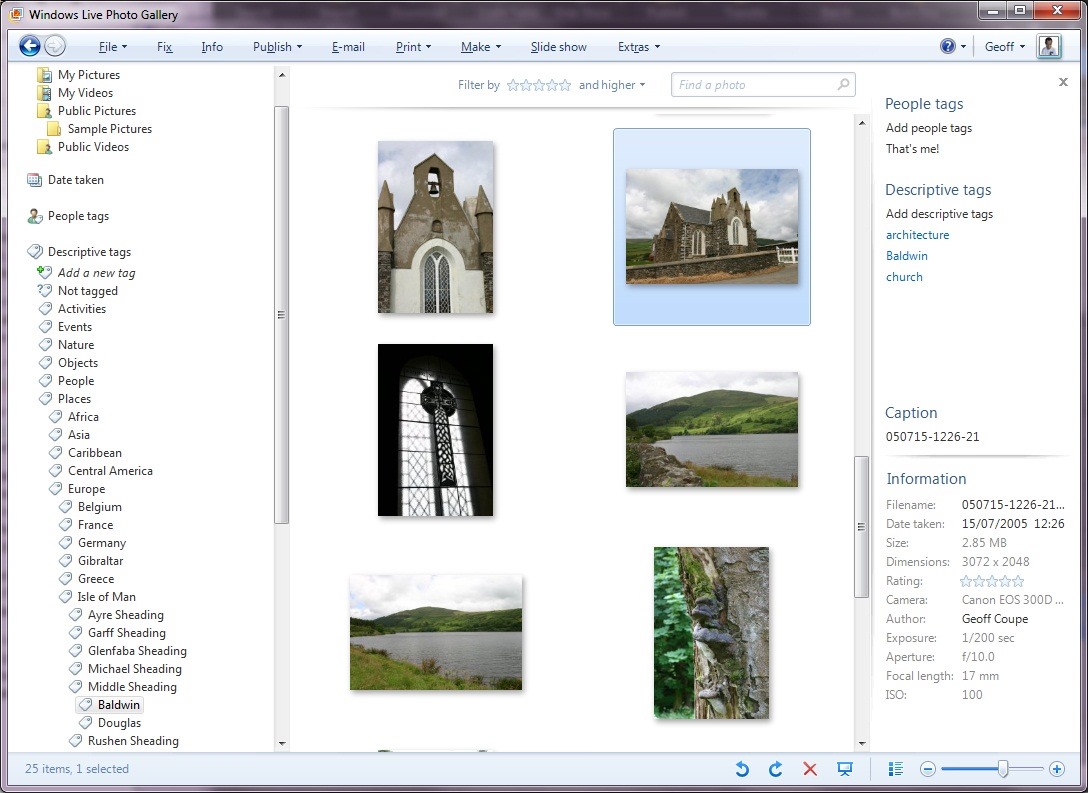This screenshot has width=1088, height=793.
Task: Delete the selected photo with red X
Action: click(810, 769)
